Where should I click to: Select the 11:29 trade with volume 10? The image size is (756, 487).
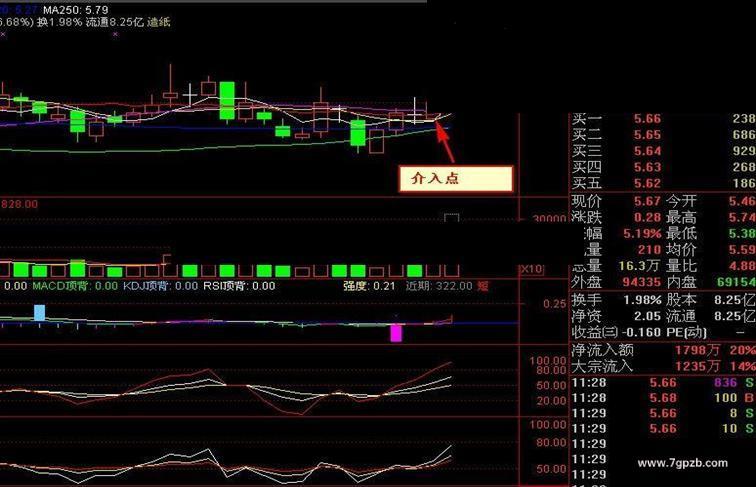coord(663,429)
